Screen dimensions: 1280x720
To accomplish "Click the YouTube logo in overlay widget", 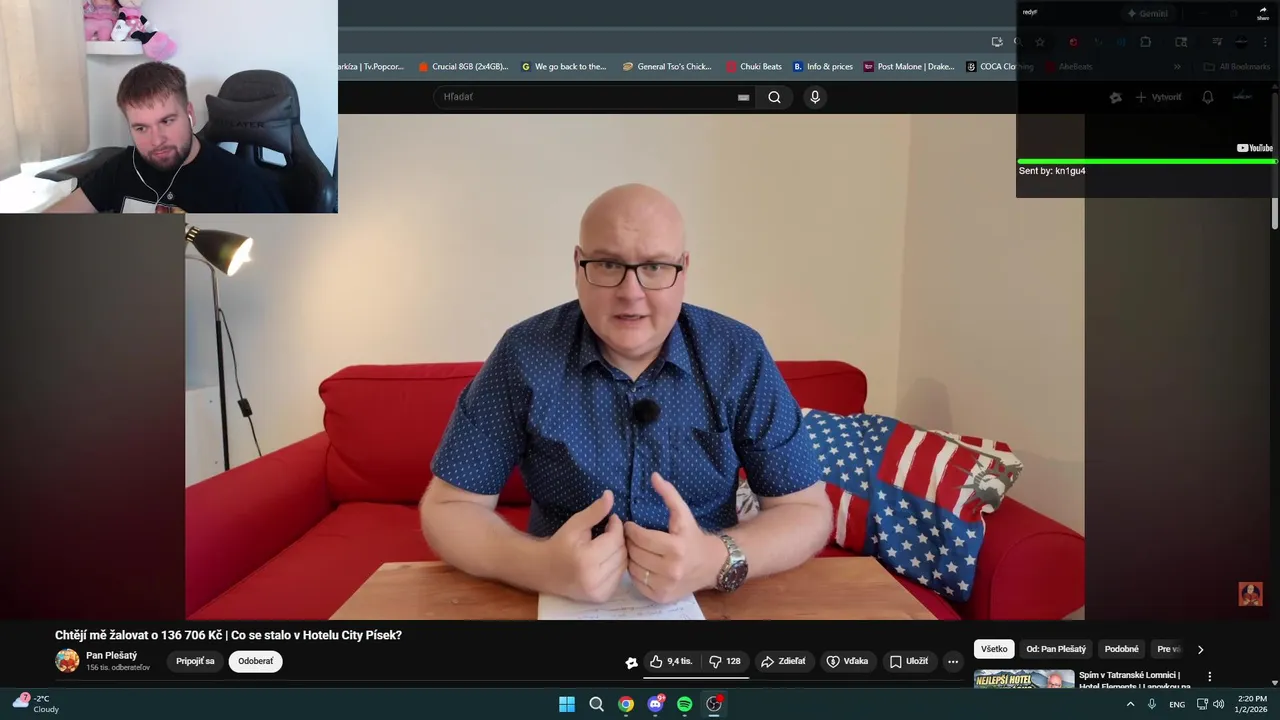I will coord(1254,148).
